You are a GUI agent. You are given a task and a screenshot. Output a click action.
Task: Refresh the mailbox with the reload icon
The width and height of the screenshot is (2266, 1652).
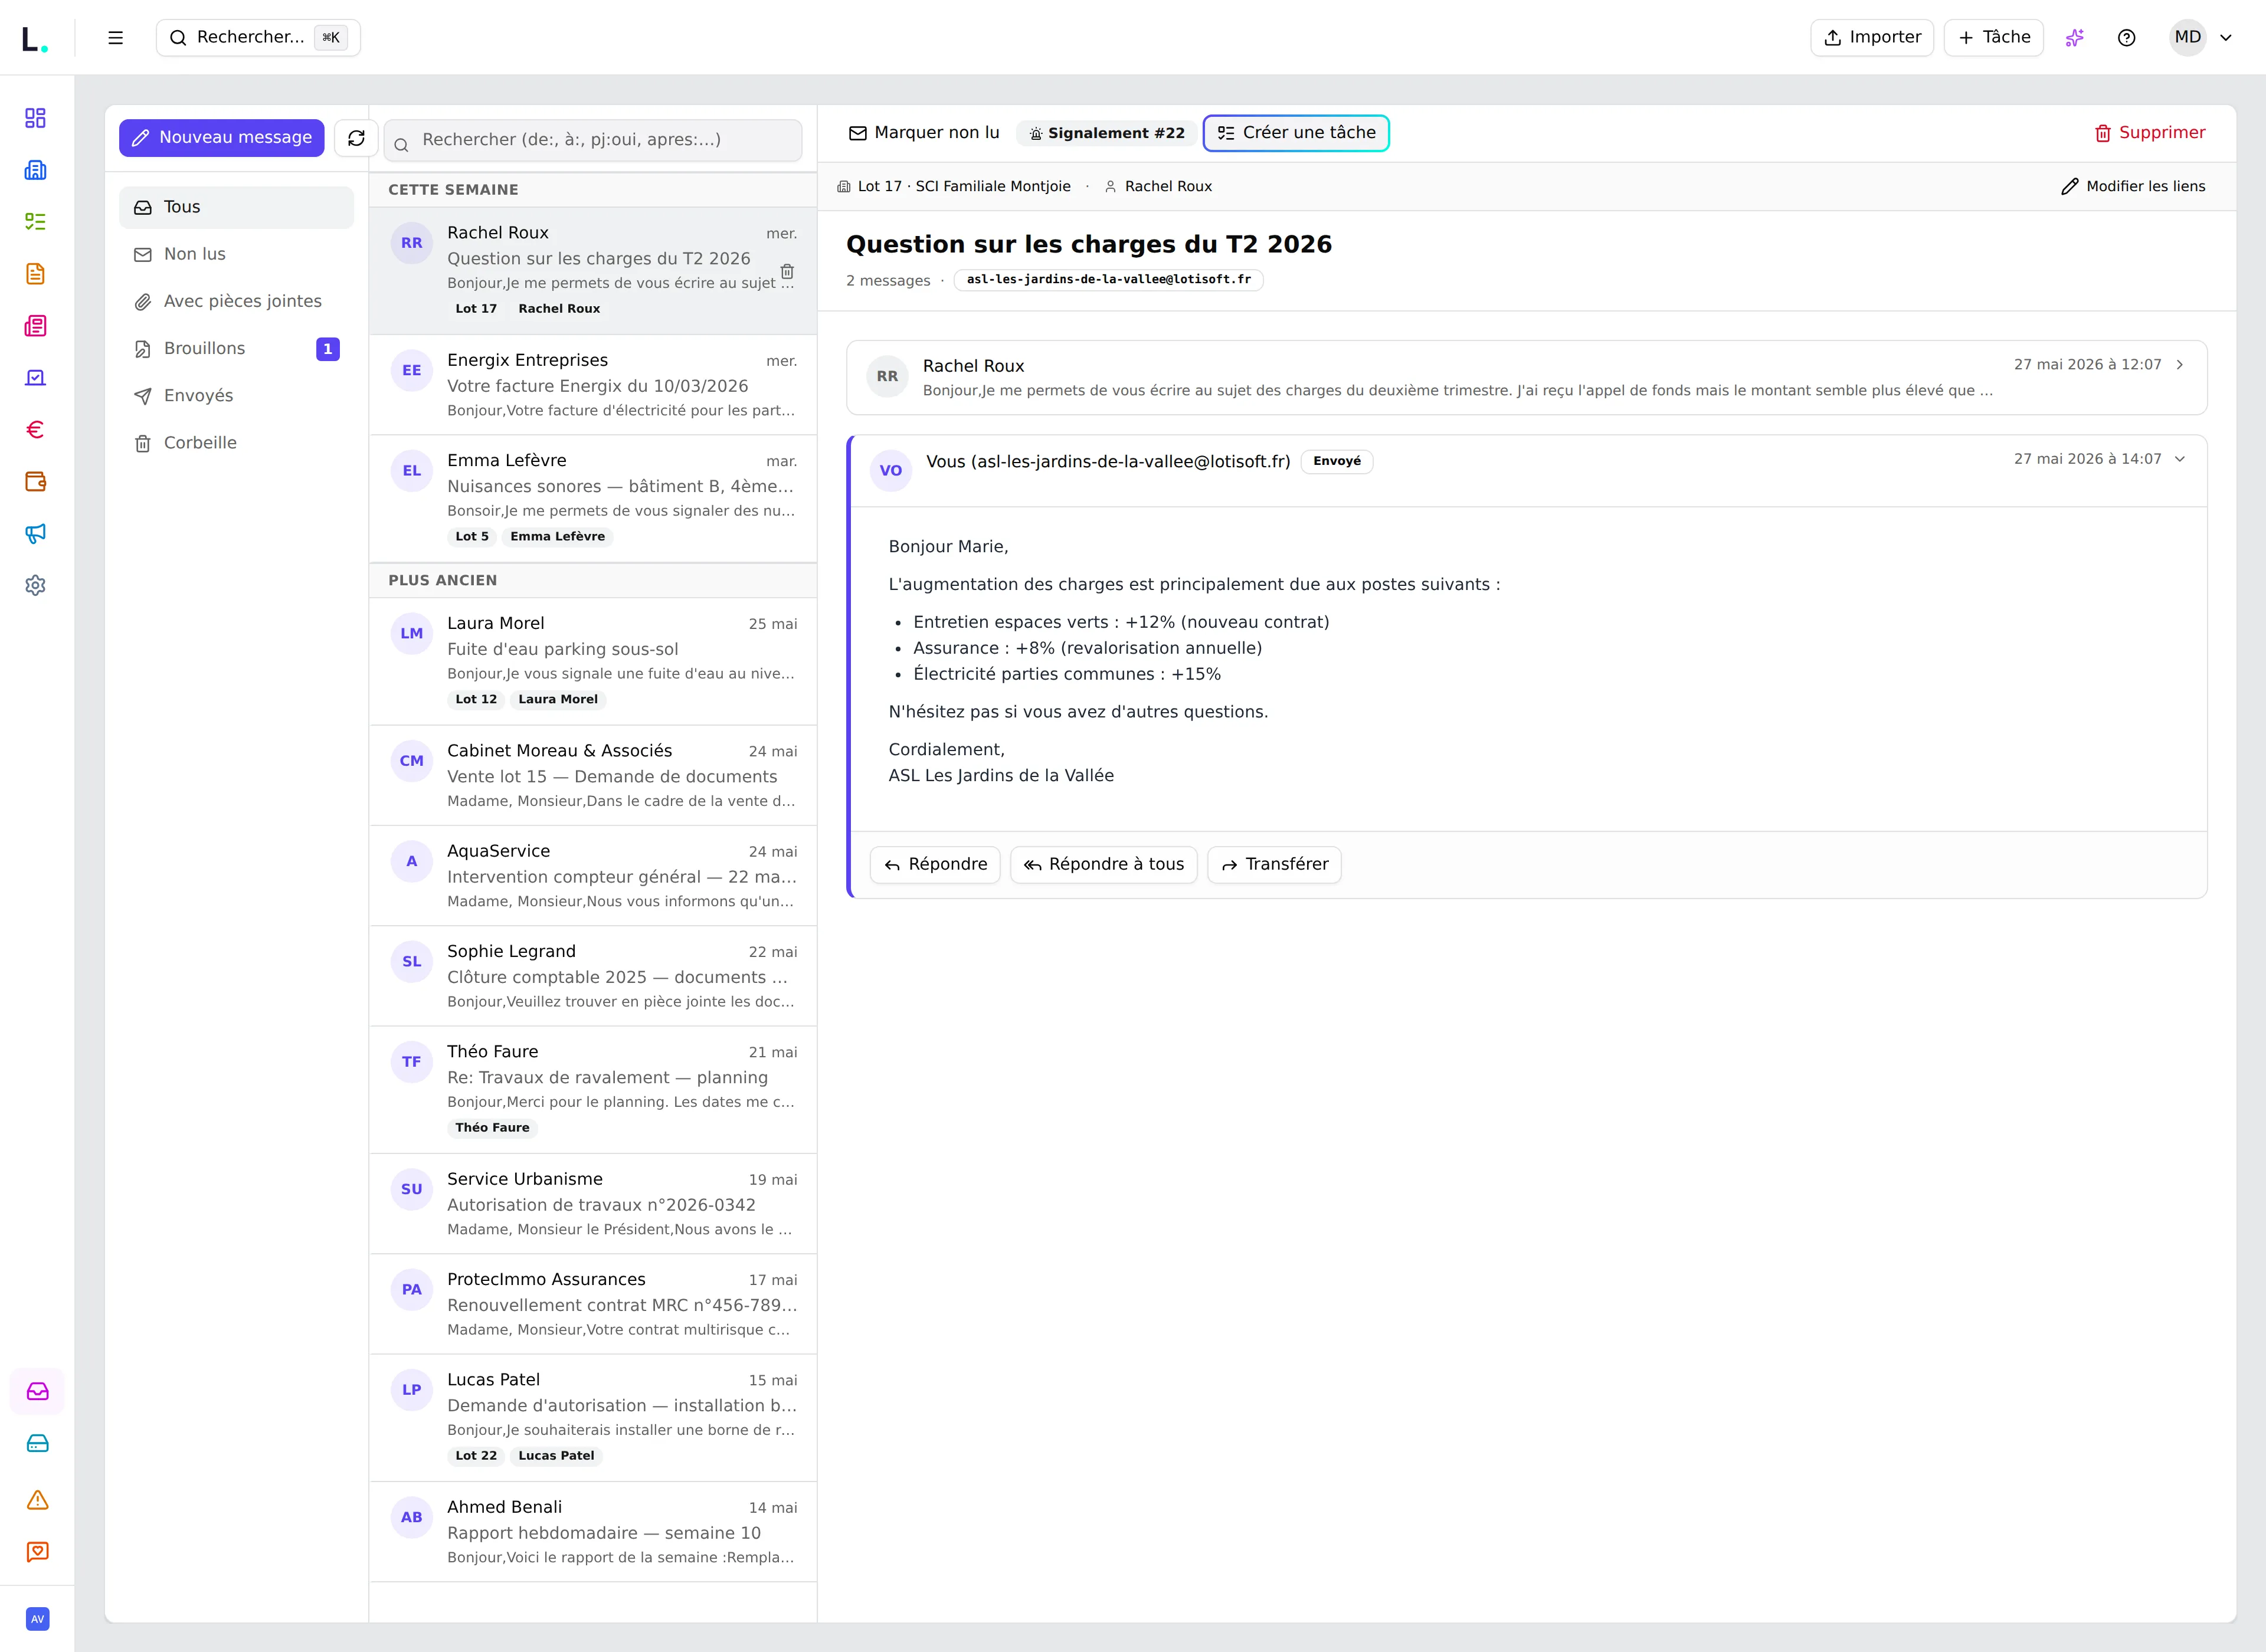pos(356,138)
